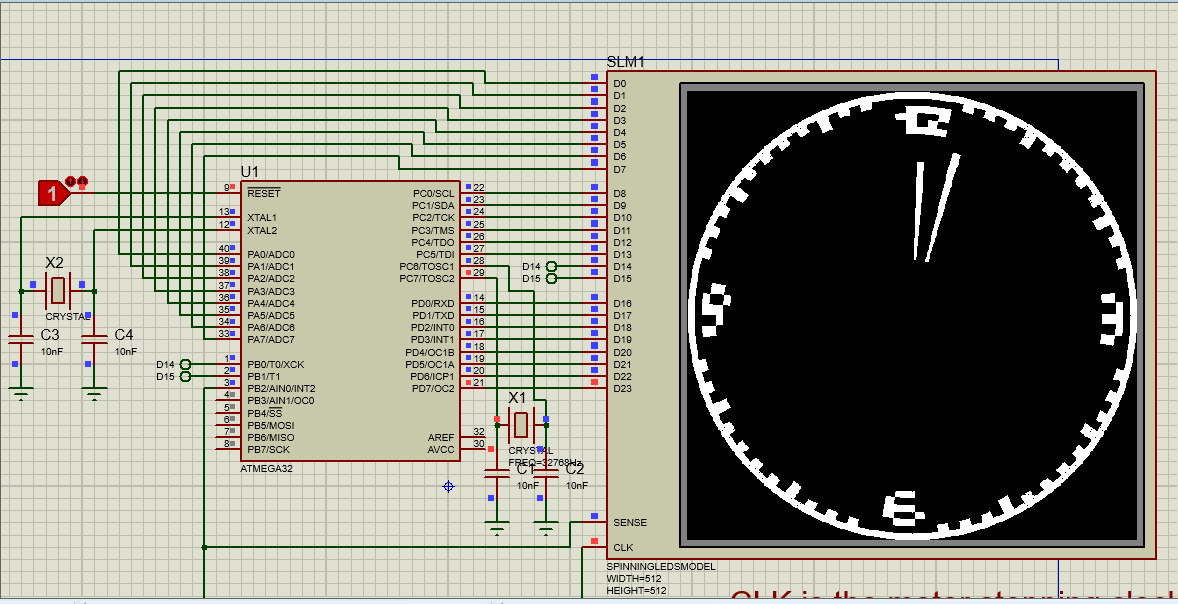Click the C3 reference label
1178x604 pixels.
[x=50, y=334]
